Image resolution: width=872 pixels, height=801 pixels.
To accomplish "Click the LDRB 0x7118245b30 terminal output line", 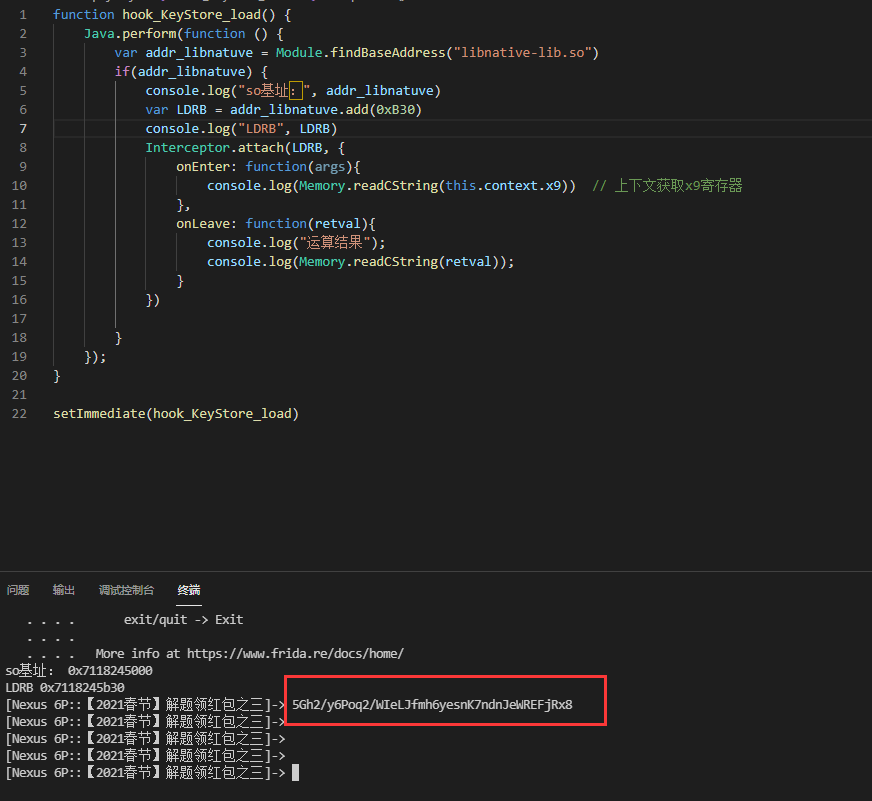I will click(65, 688).
